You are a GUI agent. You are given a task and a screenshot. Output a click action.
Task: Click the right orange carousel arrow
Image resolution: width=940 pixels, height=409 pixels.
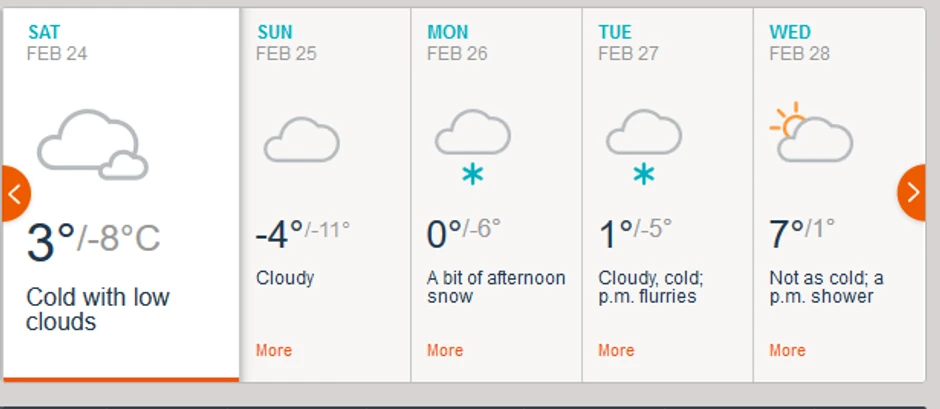pyautogui.click(x=913, y=192)
